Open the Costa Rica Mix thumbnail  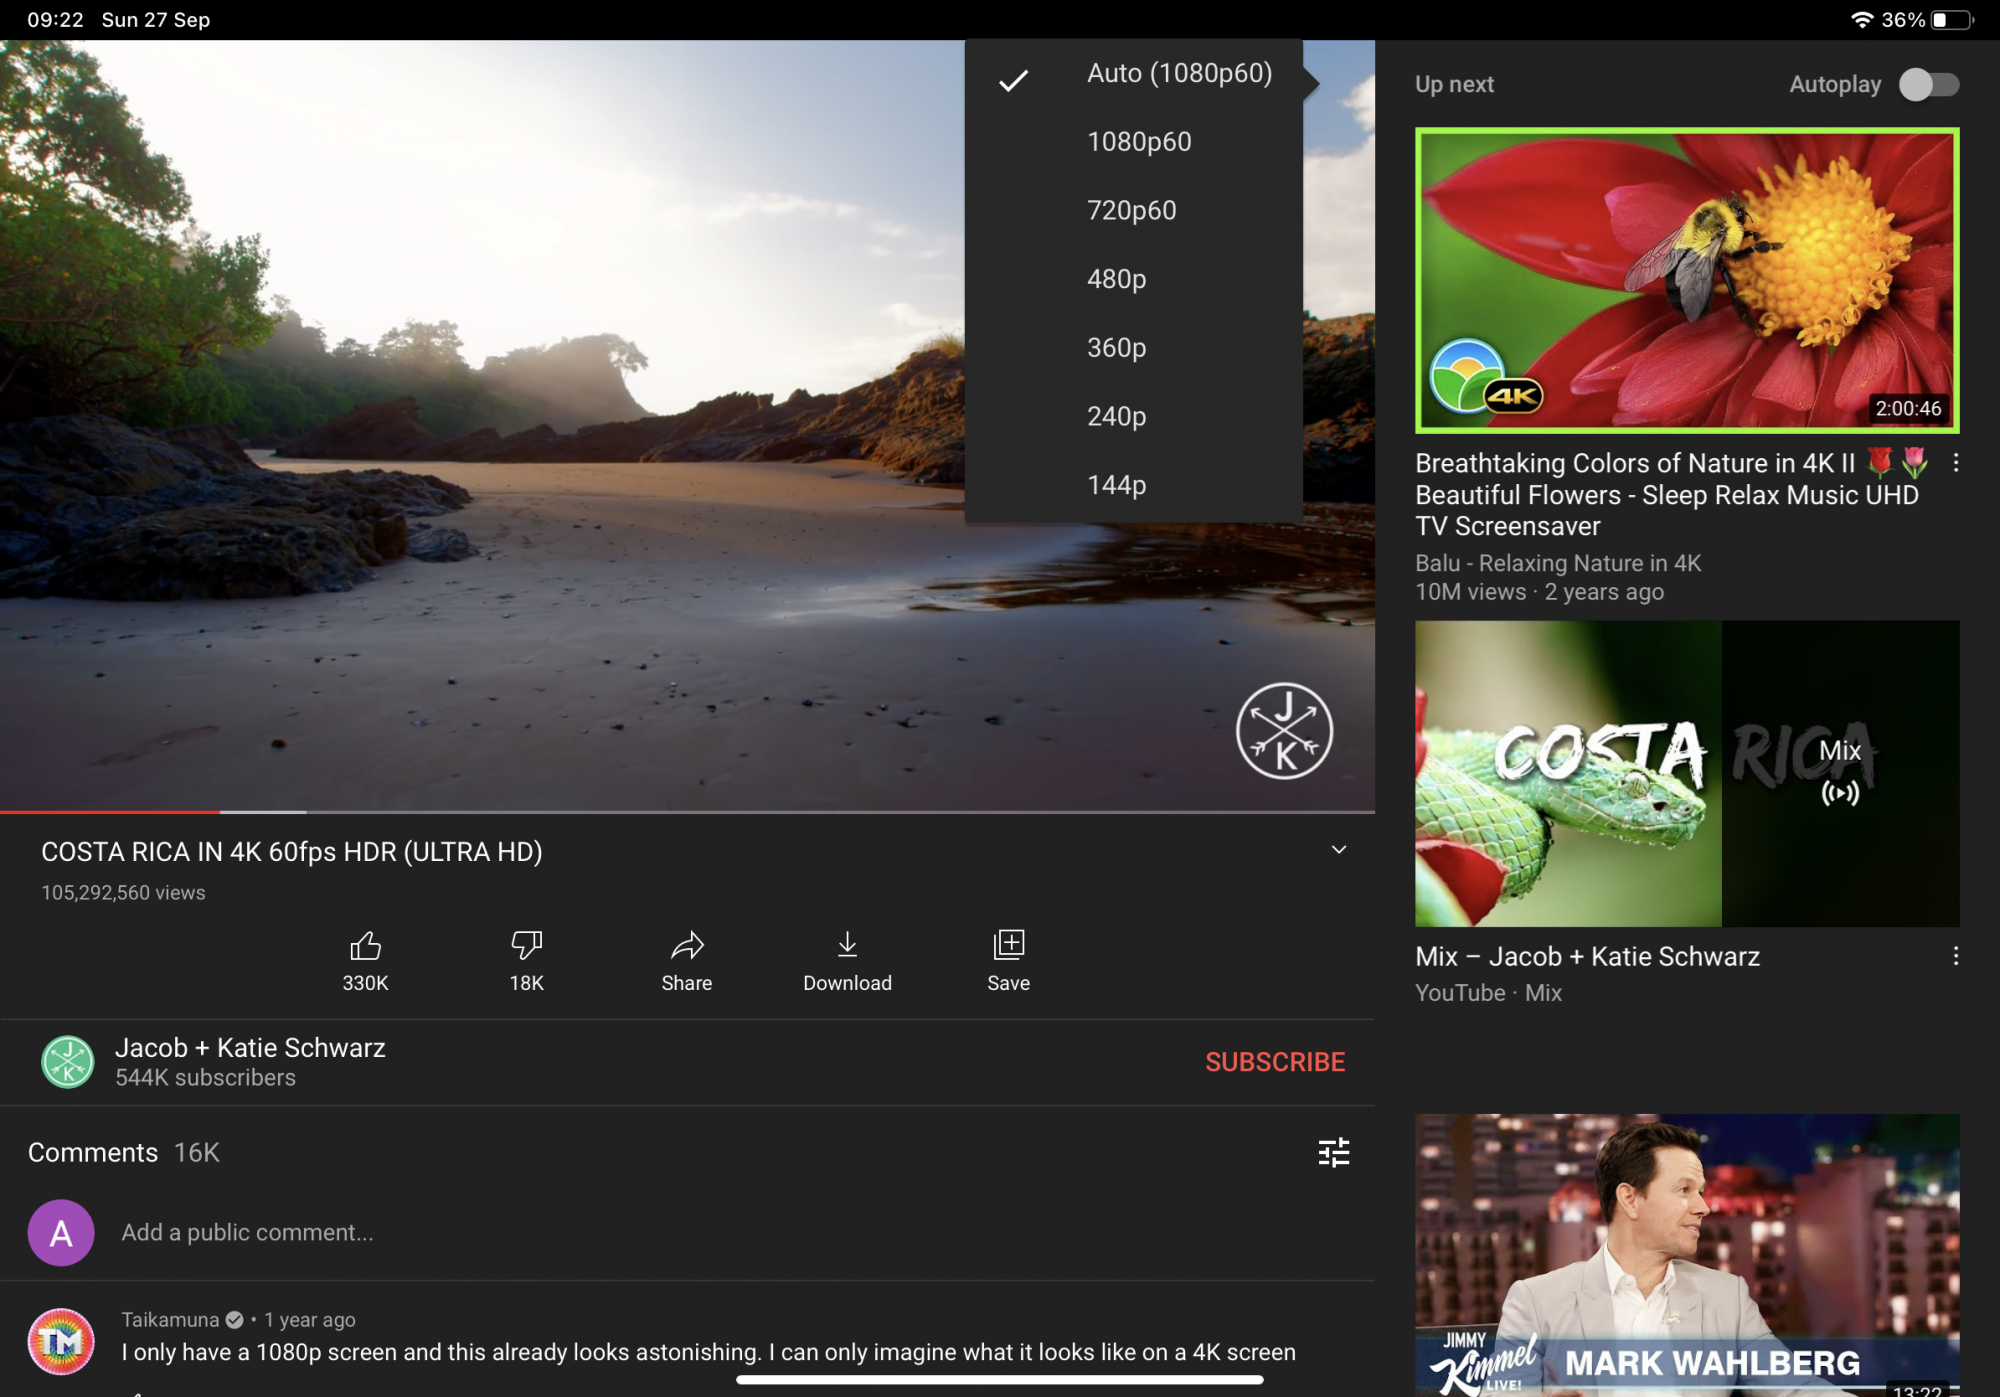pyautogui.click(x=1687, y=773)
